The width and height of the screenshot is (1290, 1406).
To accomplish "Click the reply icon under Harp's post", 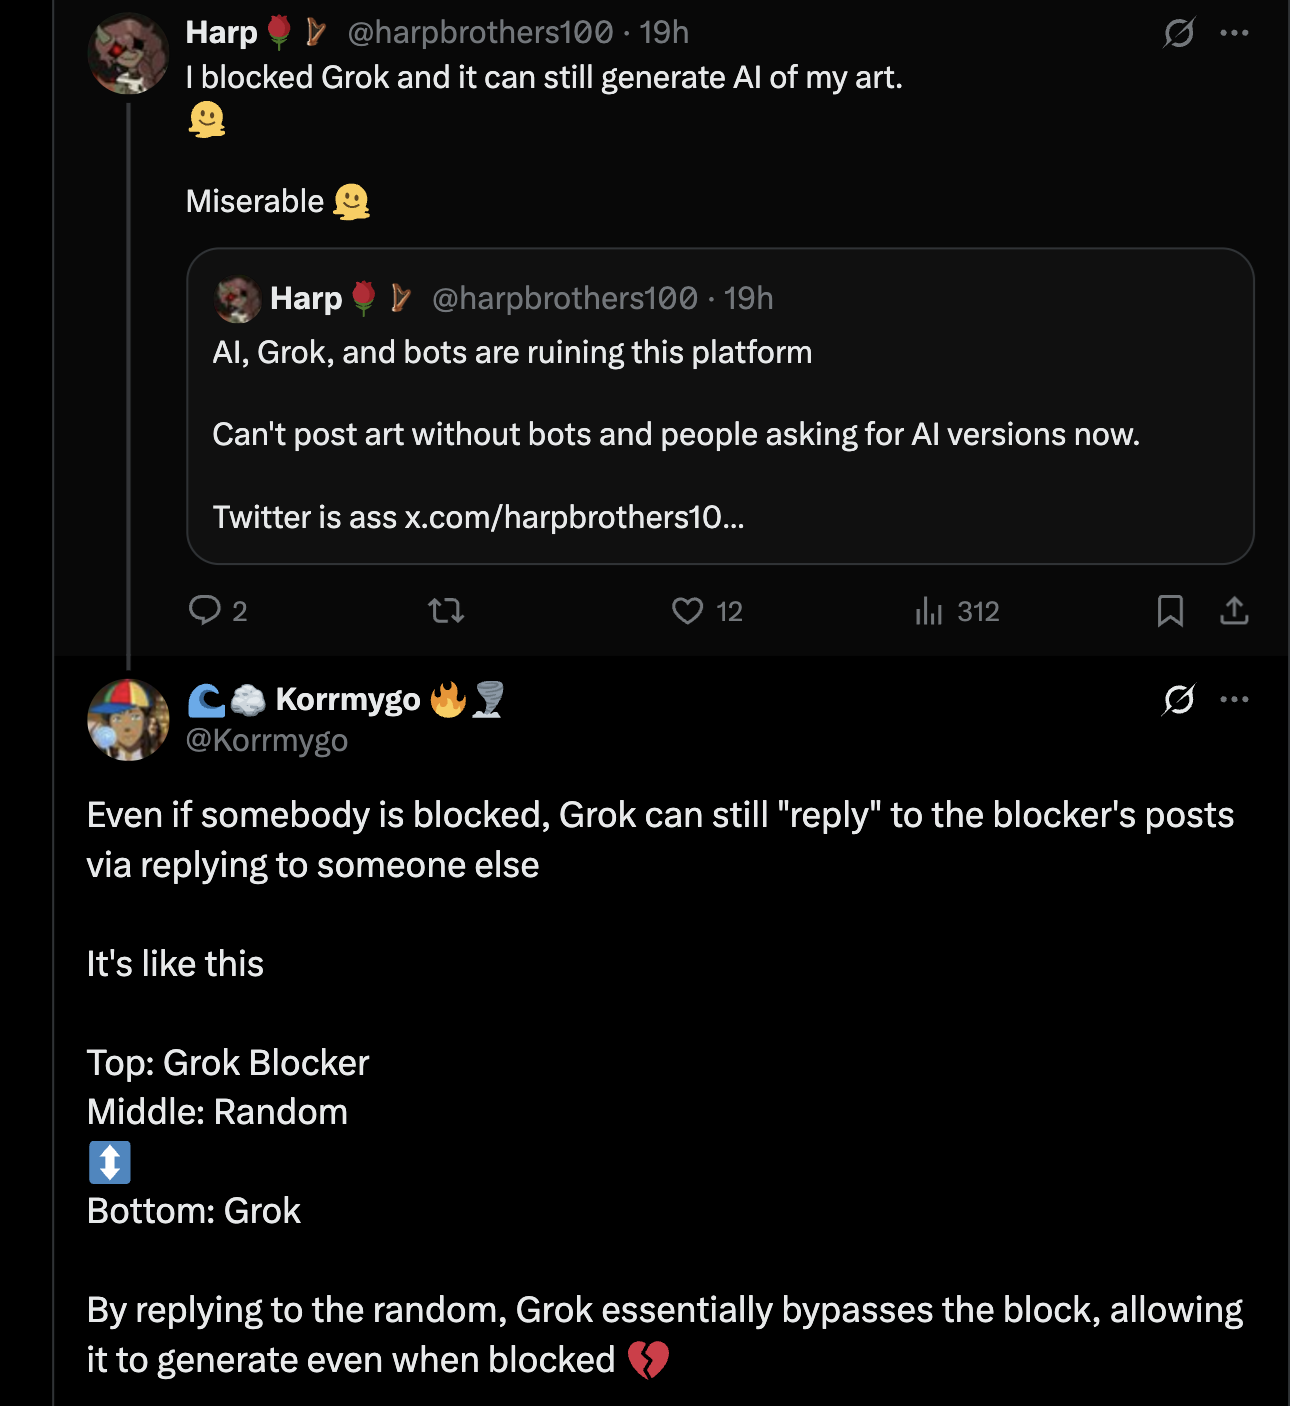I will point(205,610).
